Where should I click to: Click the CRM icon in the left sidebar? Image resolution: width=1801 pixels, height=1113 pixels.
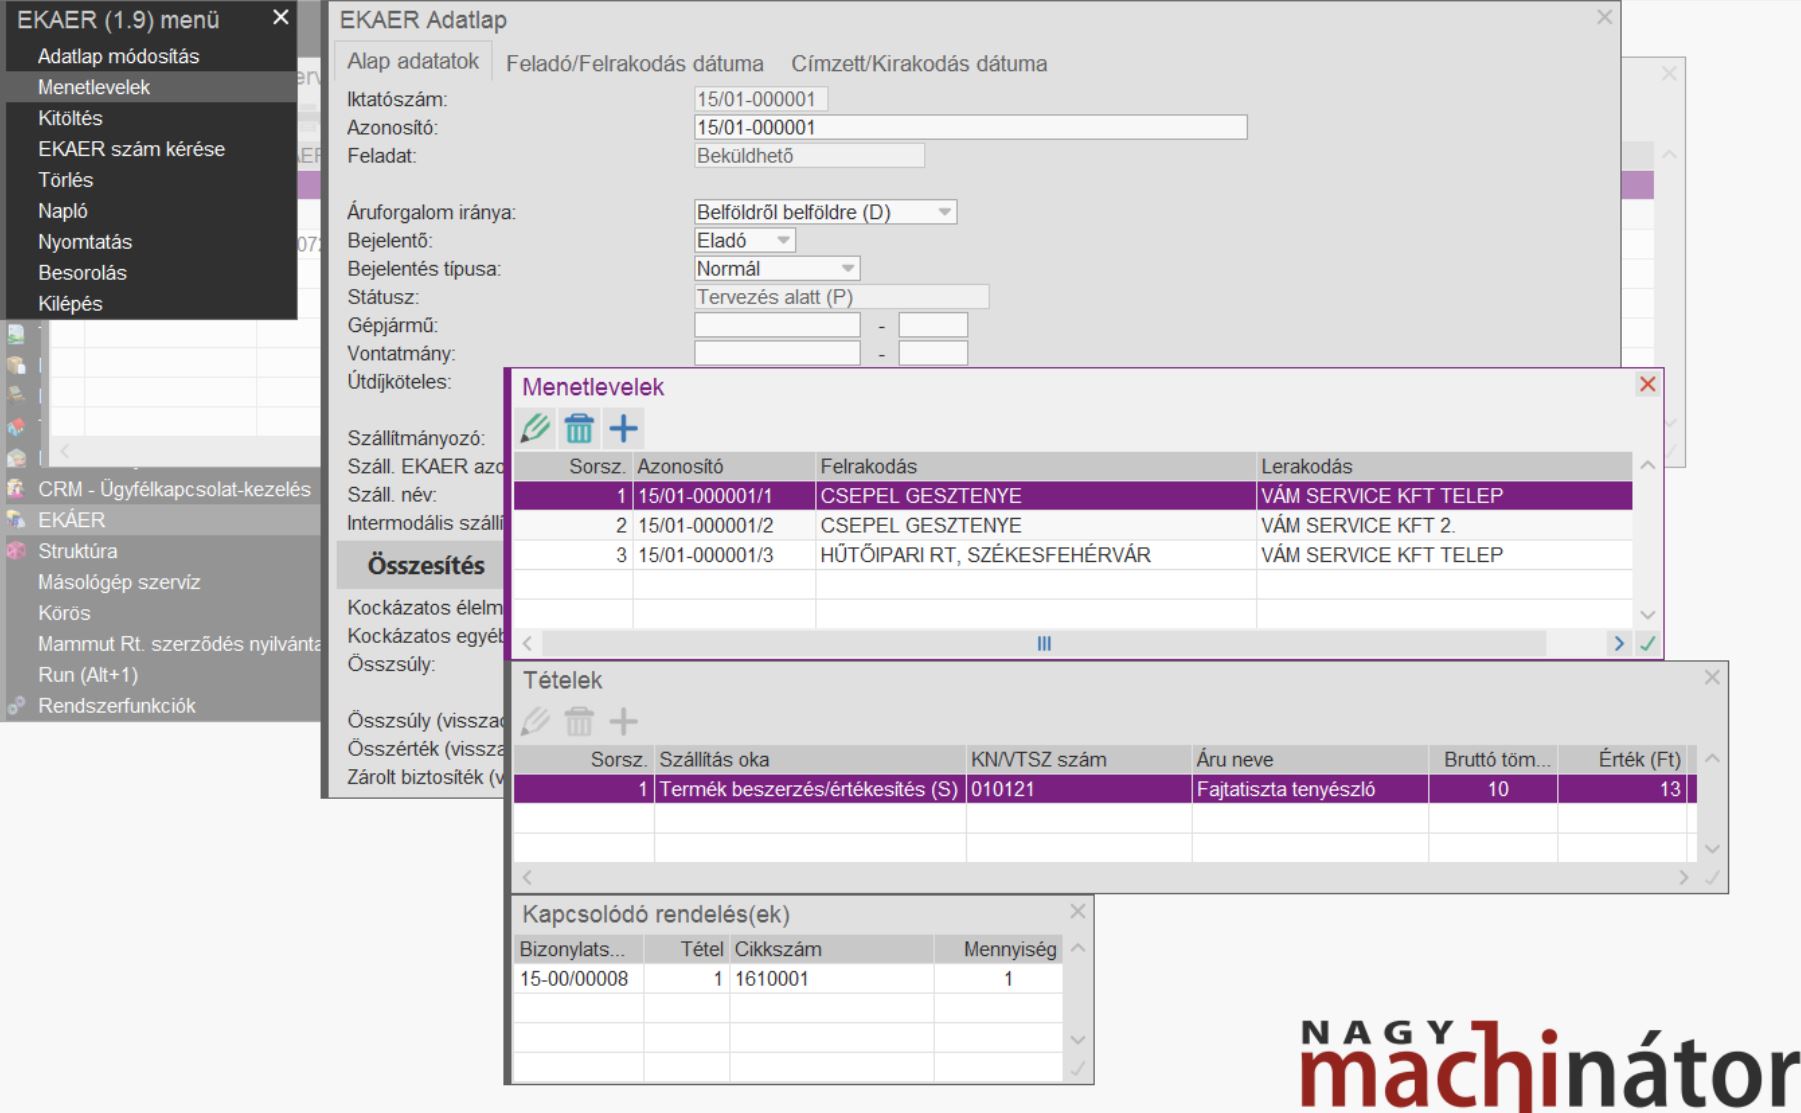tap(16, 489)
